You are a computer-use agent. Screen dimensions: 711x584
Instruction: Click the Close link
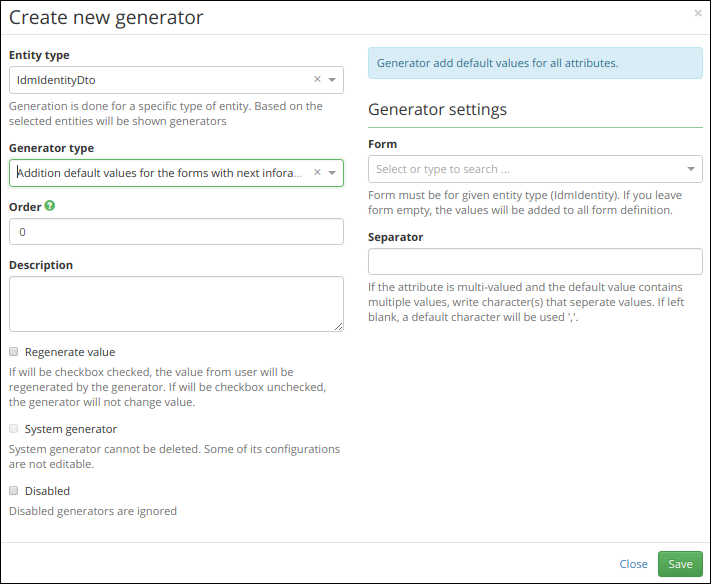click(x=633, y=564)
